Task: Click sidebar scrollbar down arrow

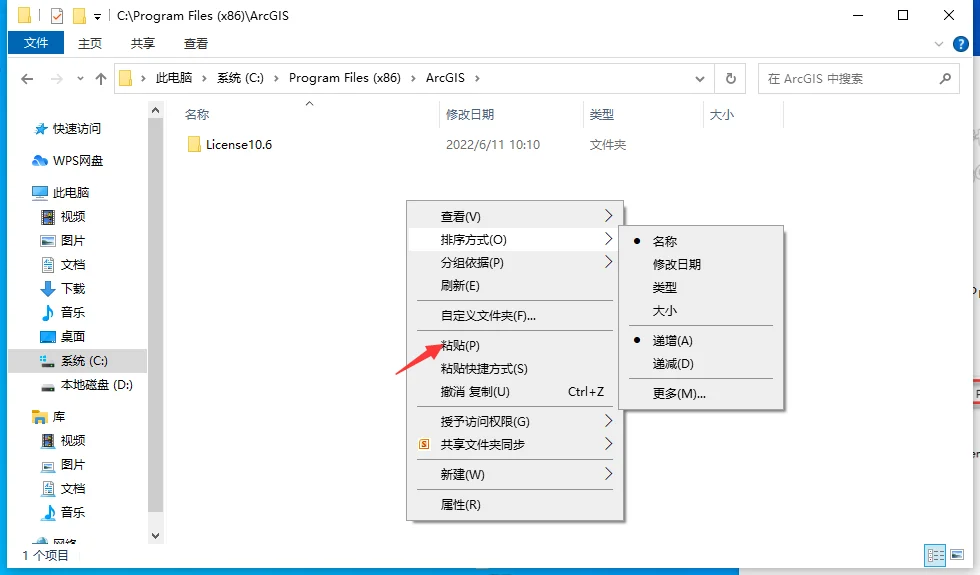Action: click(156, 536)
